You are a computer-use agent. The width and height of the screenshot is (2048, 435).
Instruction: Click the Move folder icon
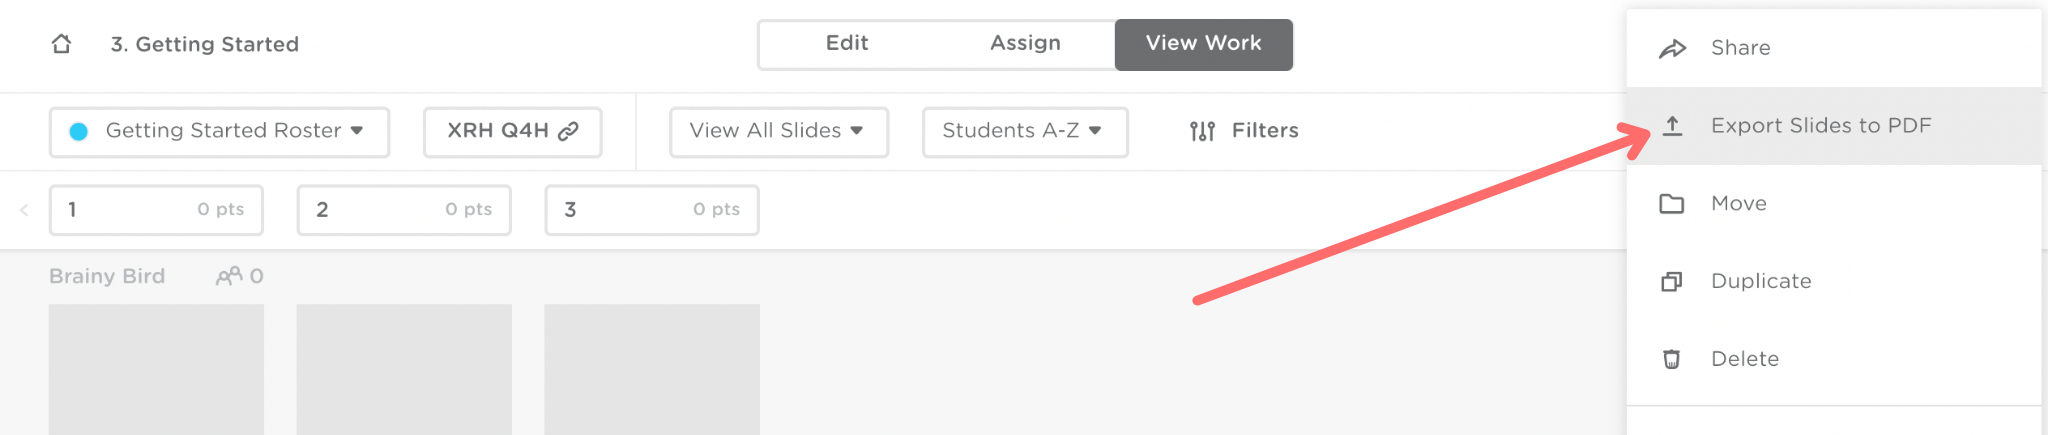1672,204
